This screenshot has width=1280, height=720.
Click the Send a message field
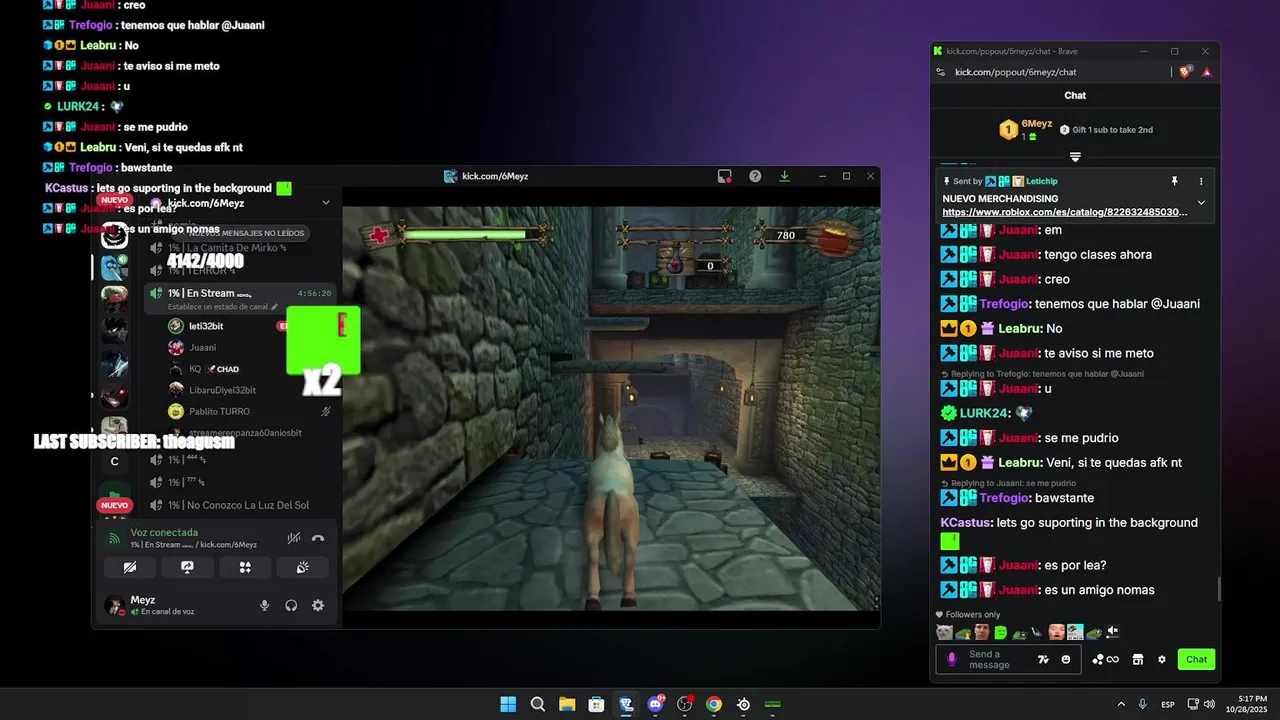(1000, 659)
